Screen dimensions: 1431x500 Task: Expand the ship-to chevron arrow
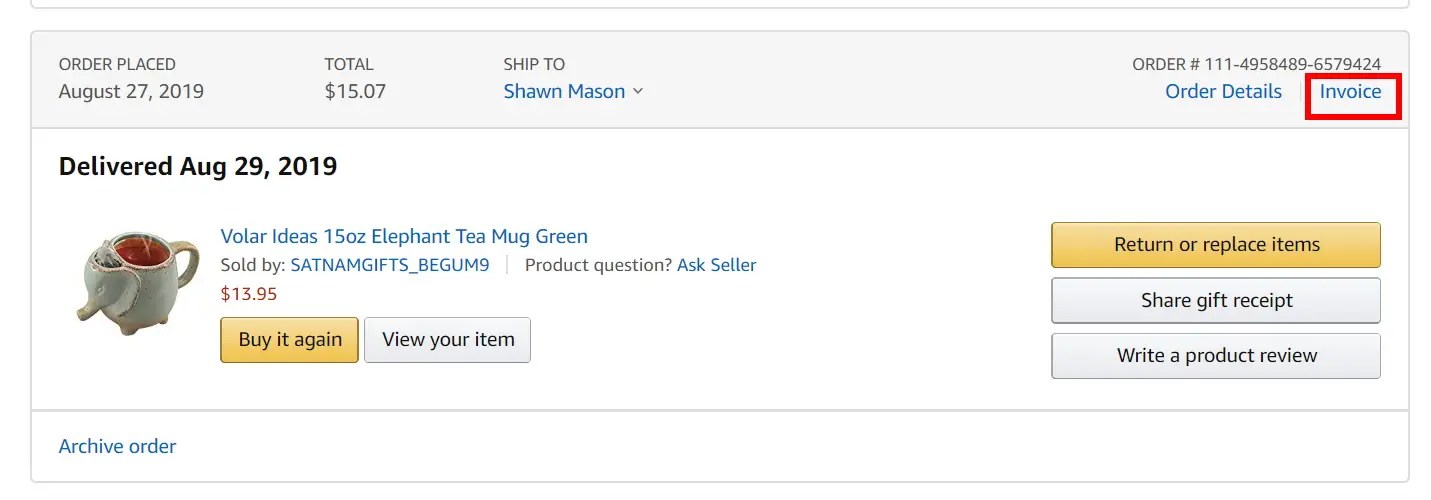638,92
